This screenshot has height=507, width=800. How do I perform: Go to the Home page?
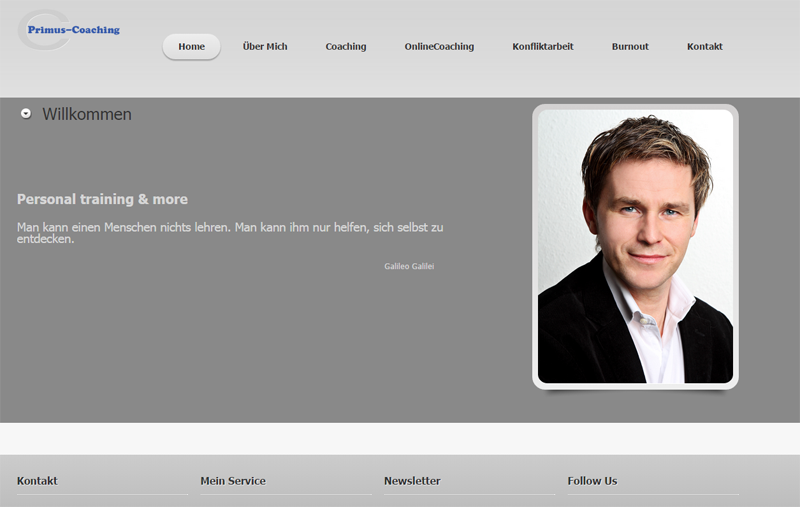pos(191,47)
